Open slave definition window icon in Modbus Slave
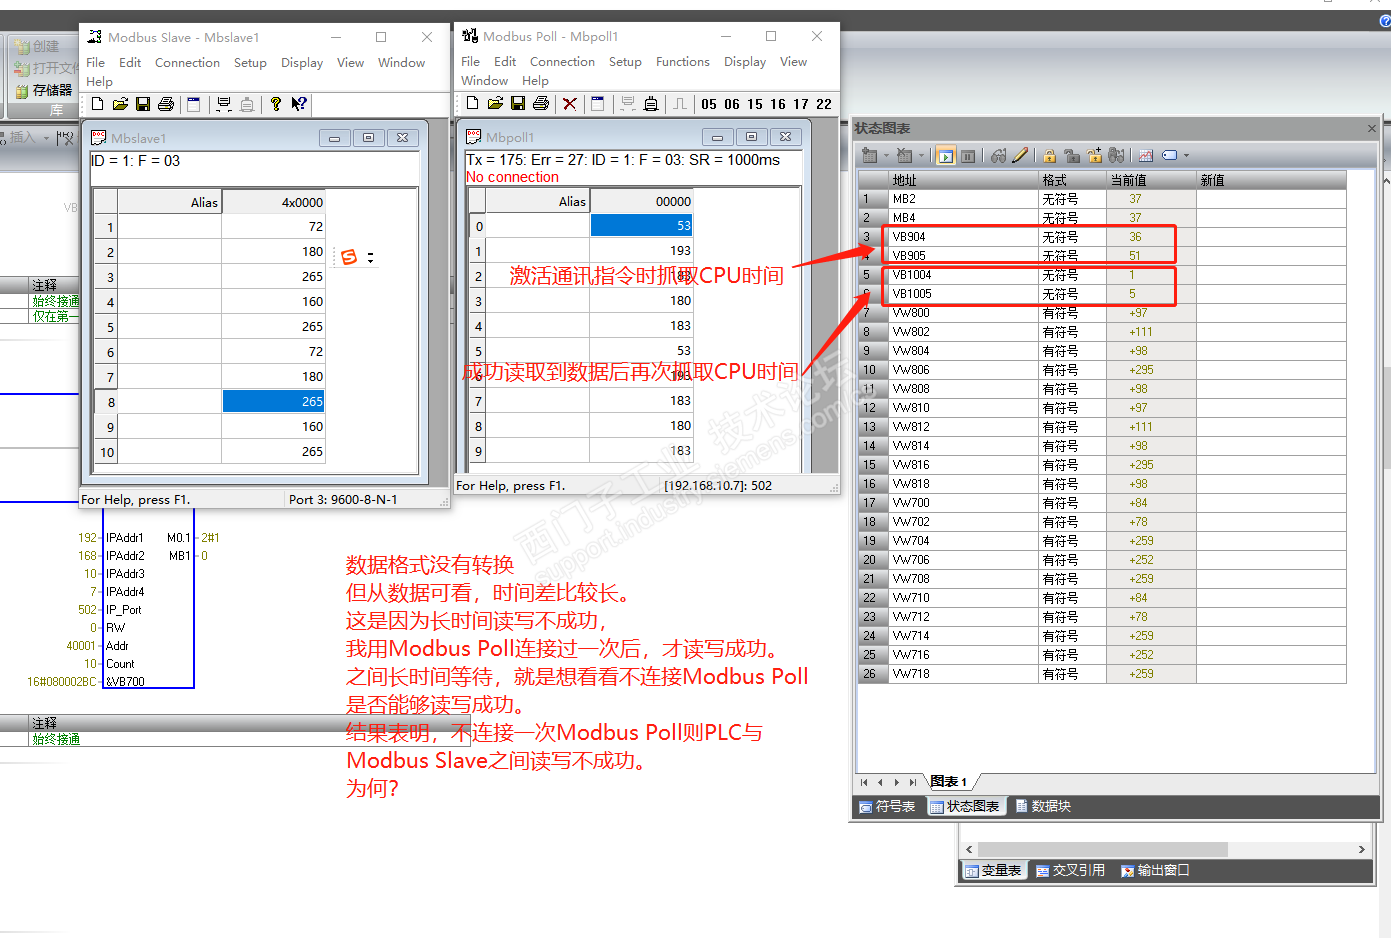 [x=194, y=104]
